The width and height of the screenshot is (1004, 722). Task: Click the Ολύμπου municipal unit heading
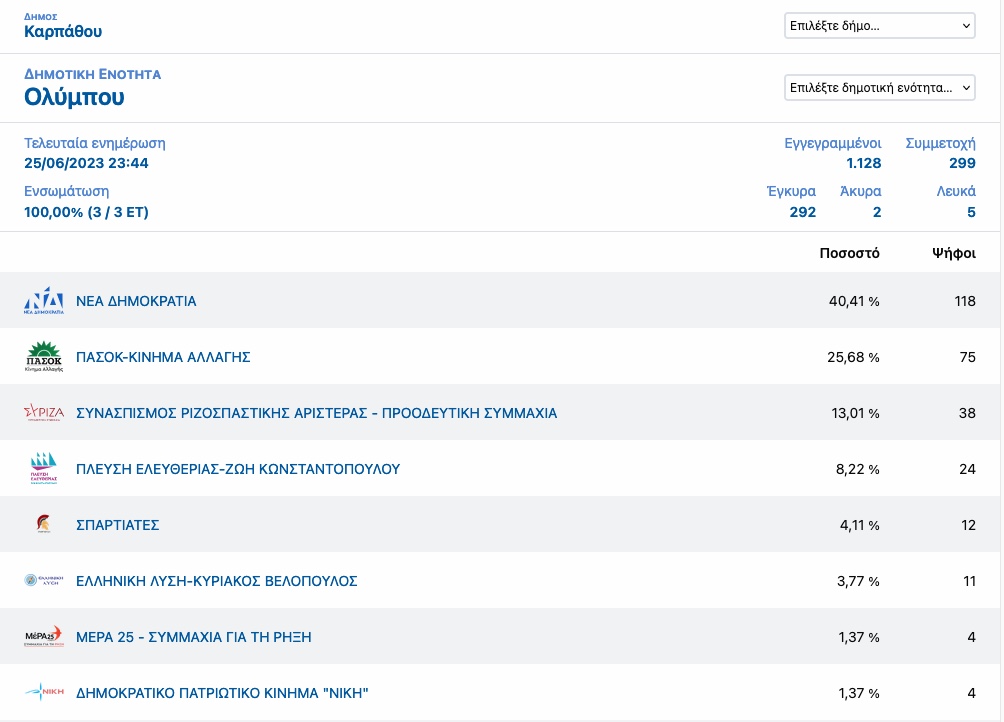tap(74, 97)
